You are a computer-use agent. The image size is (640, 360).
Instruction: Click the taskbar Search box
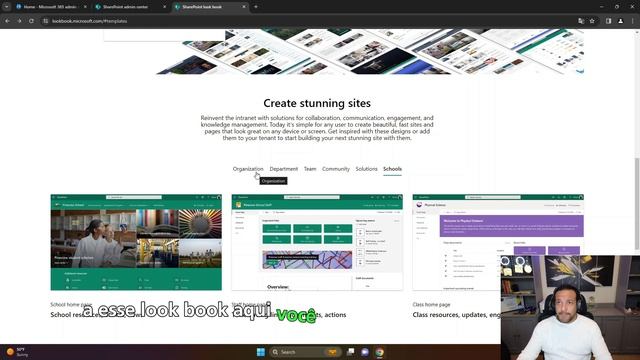[x=305, y=352]
